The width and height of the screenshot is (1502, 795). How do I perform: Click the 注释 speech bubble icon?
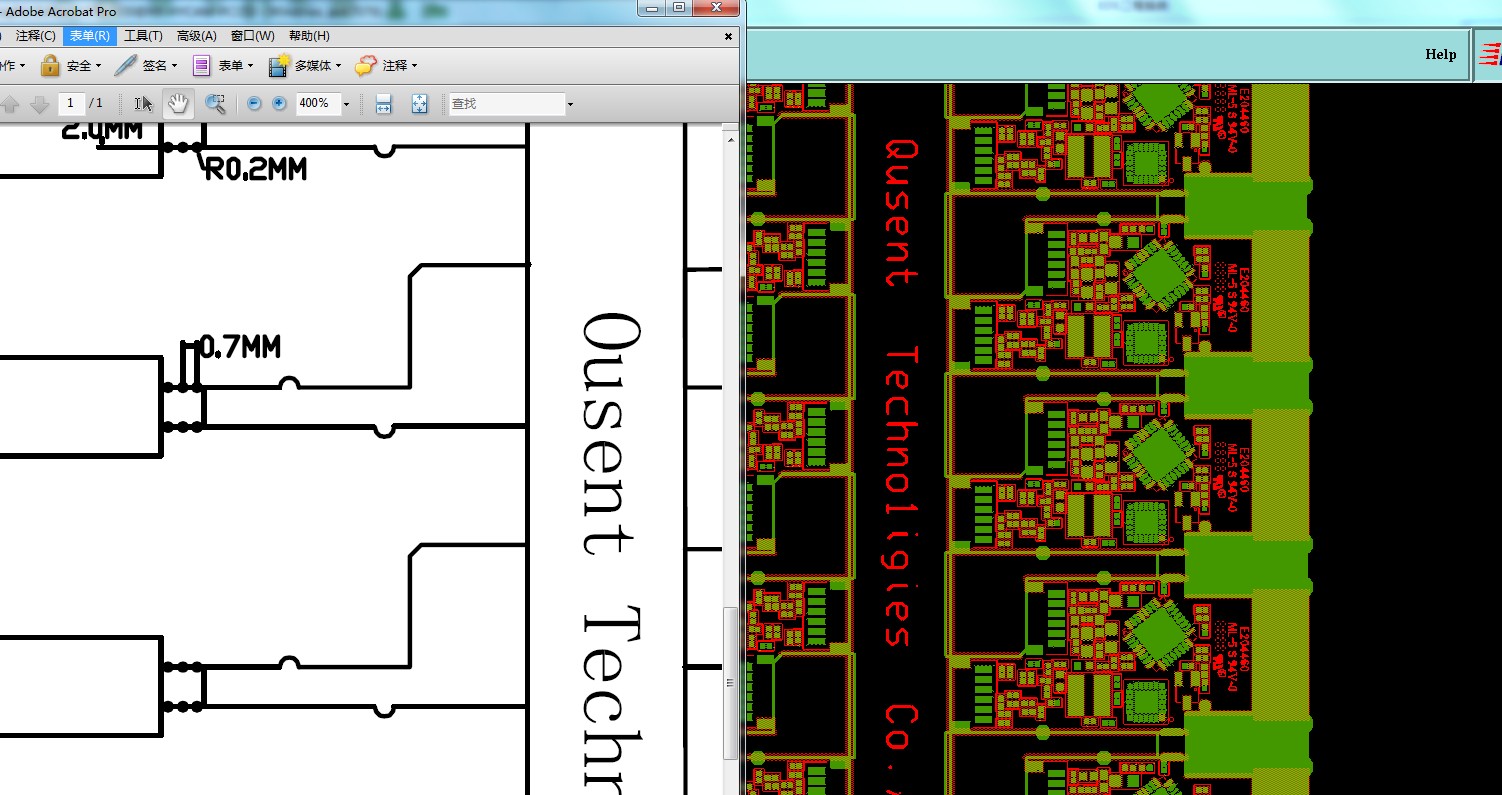tap(366, 66)
